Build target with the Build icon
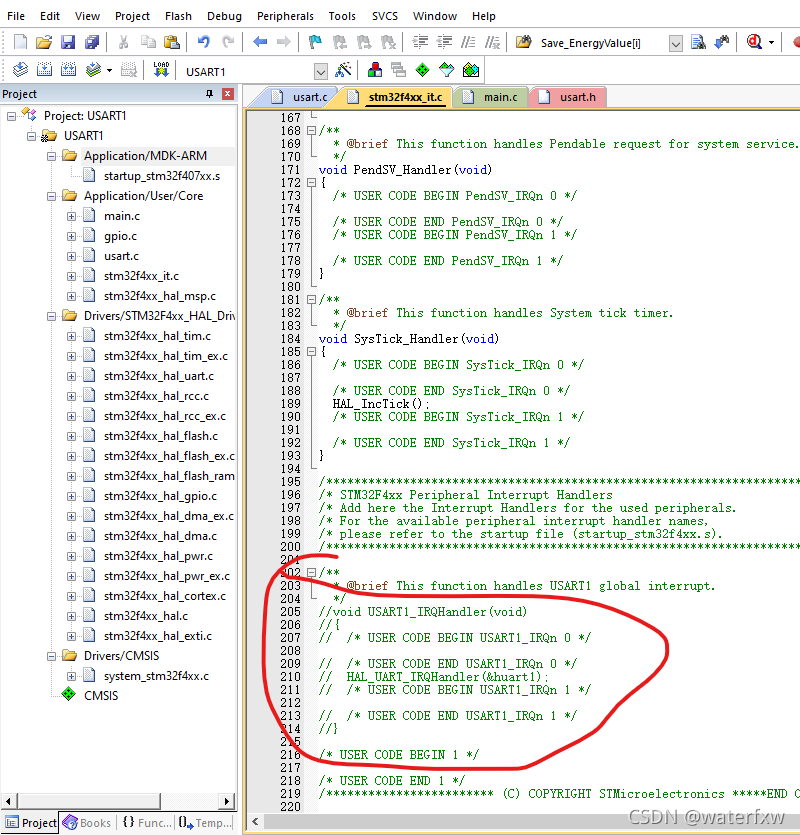Screen dimensions: 800x835 [44, 70]
